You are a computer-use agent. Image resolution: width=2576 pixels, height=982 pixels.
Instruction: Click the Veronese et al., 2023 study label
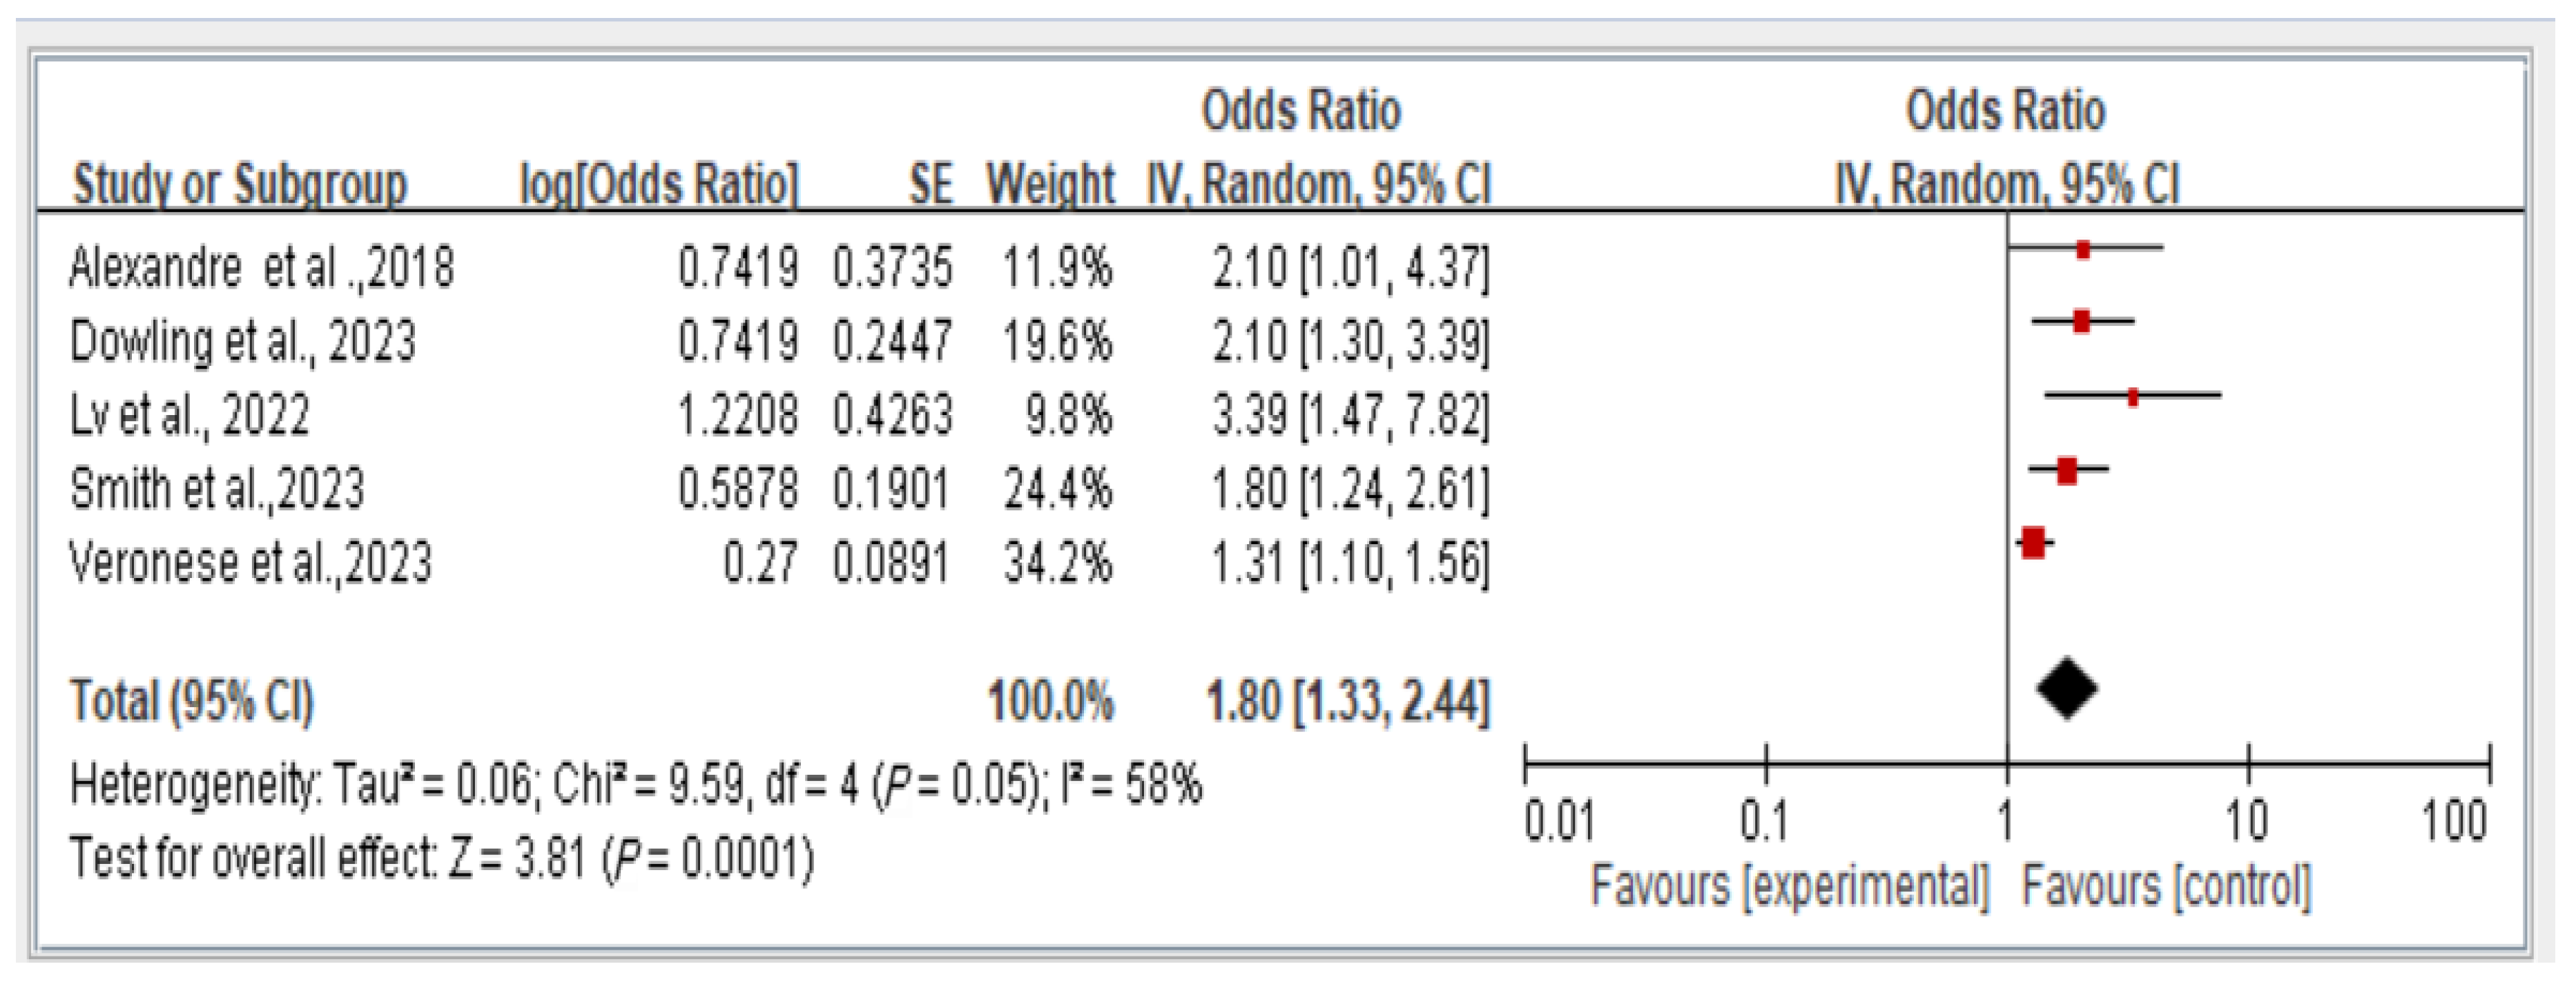(250, 563)
